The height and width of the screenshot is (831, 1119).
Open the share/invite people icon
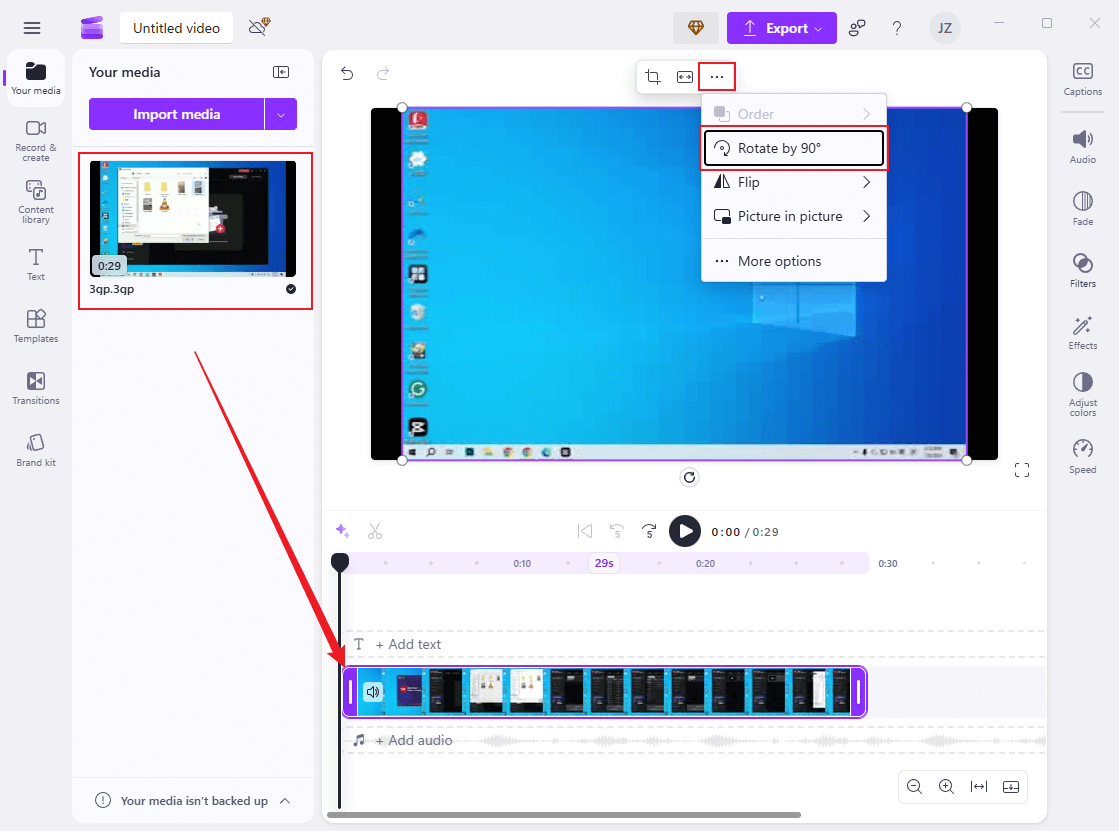[857, 28]
